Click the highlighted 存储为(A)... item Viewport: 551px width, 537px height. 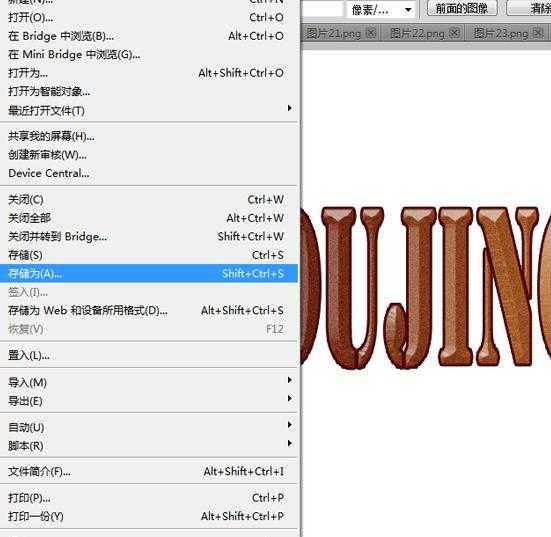coord(149,273)
